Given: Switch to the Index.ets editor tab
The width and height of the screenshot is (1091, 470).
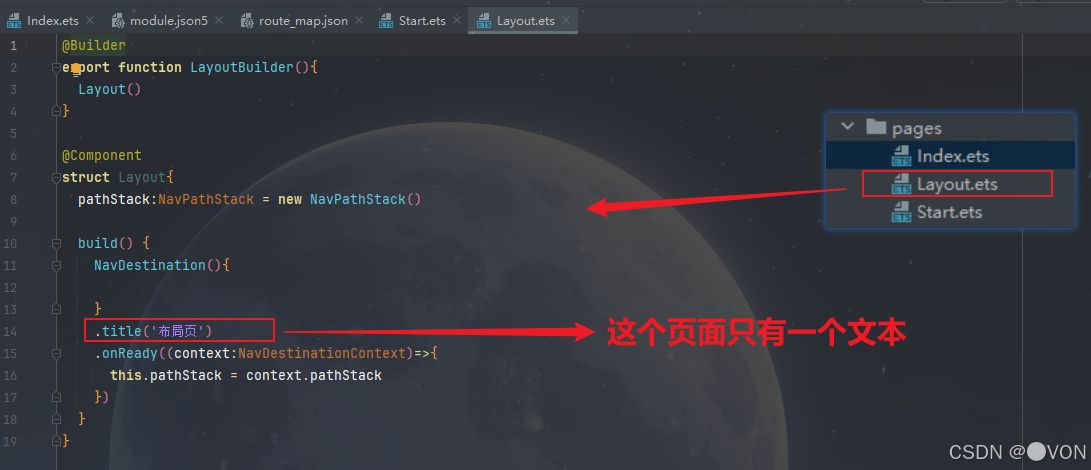Looking at the screenshot, I should pos(52,21).
